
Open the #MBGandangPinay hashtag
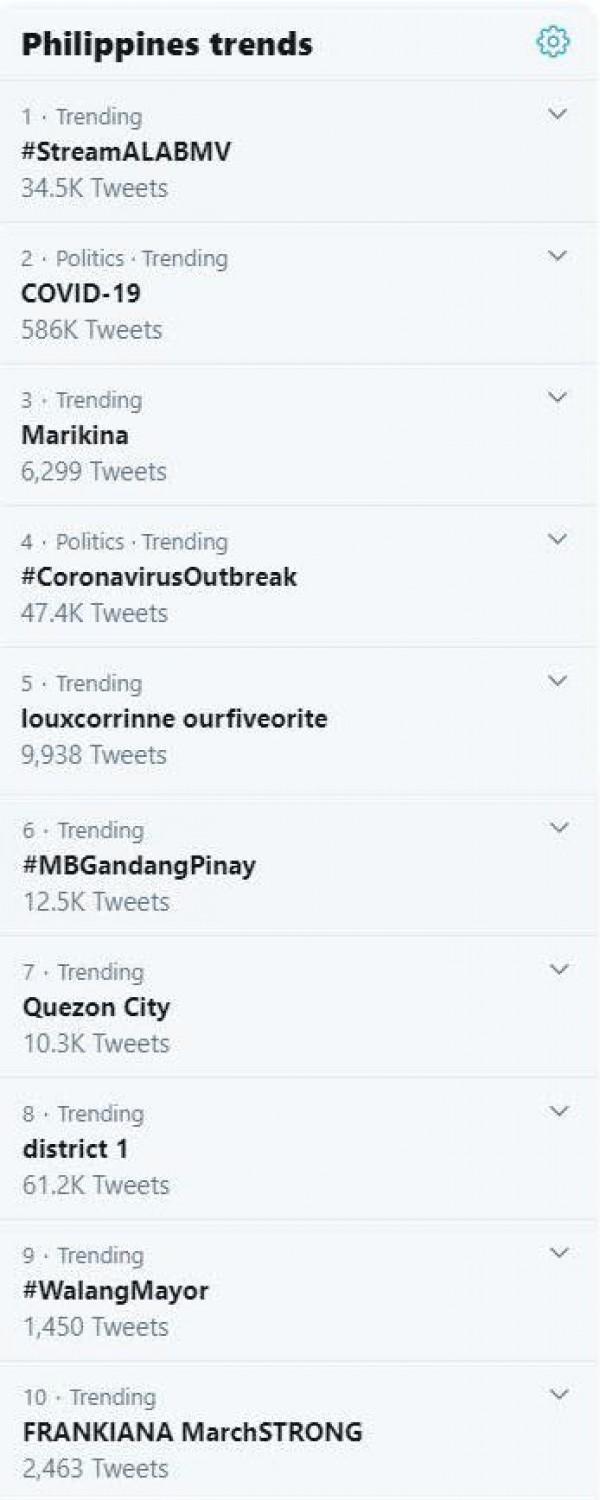pyautogui.click(x=139, y=865)
